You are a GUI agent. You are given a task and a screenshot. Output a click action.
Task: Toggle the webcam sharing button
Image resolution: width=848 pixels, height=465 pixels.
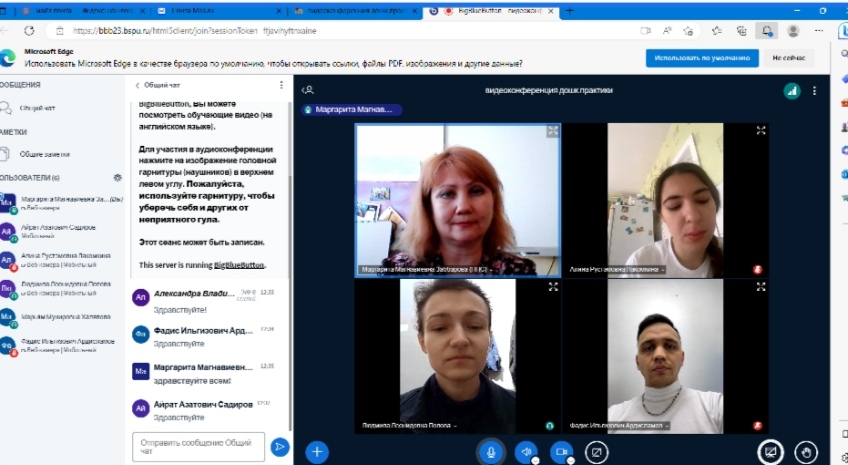tap(562, 452)
